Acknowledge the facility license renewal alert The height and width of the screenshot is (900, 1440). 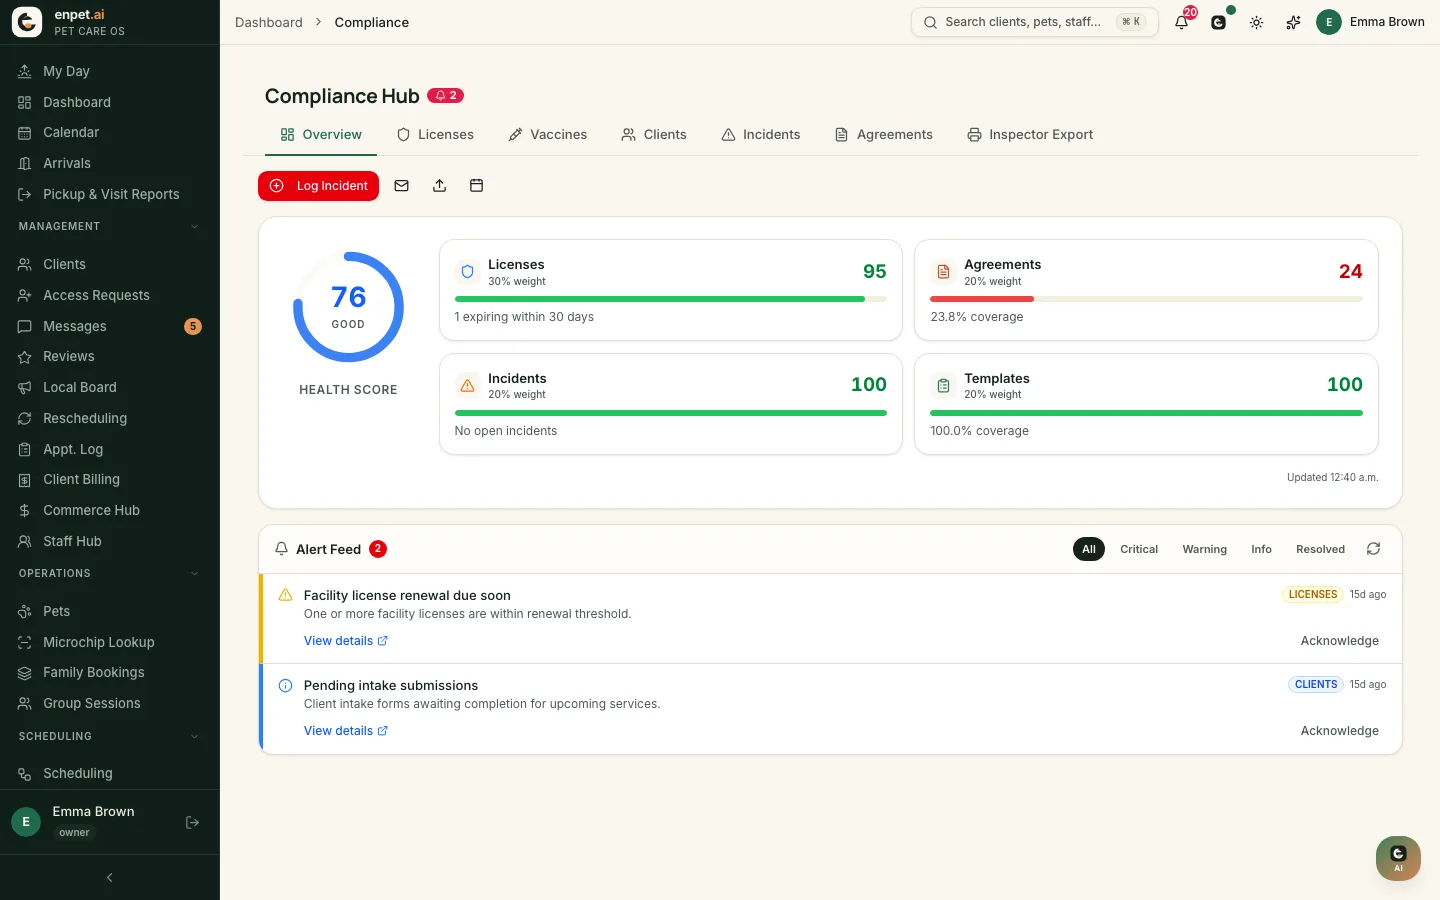(x=1339, y=641)
